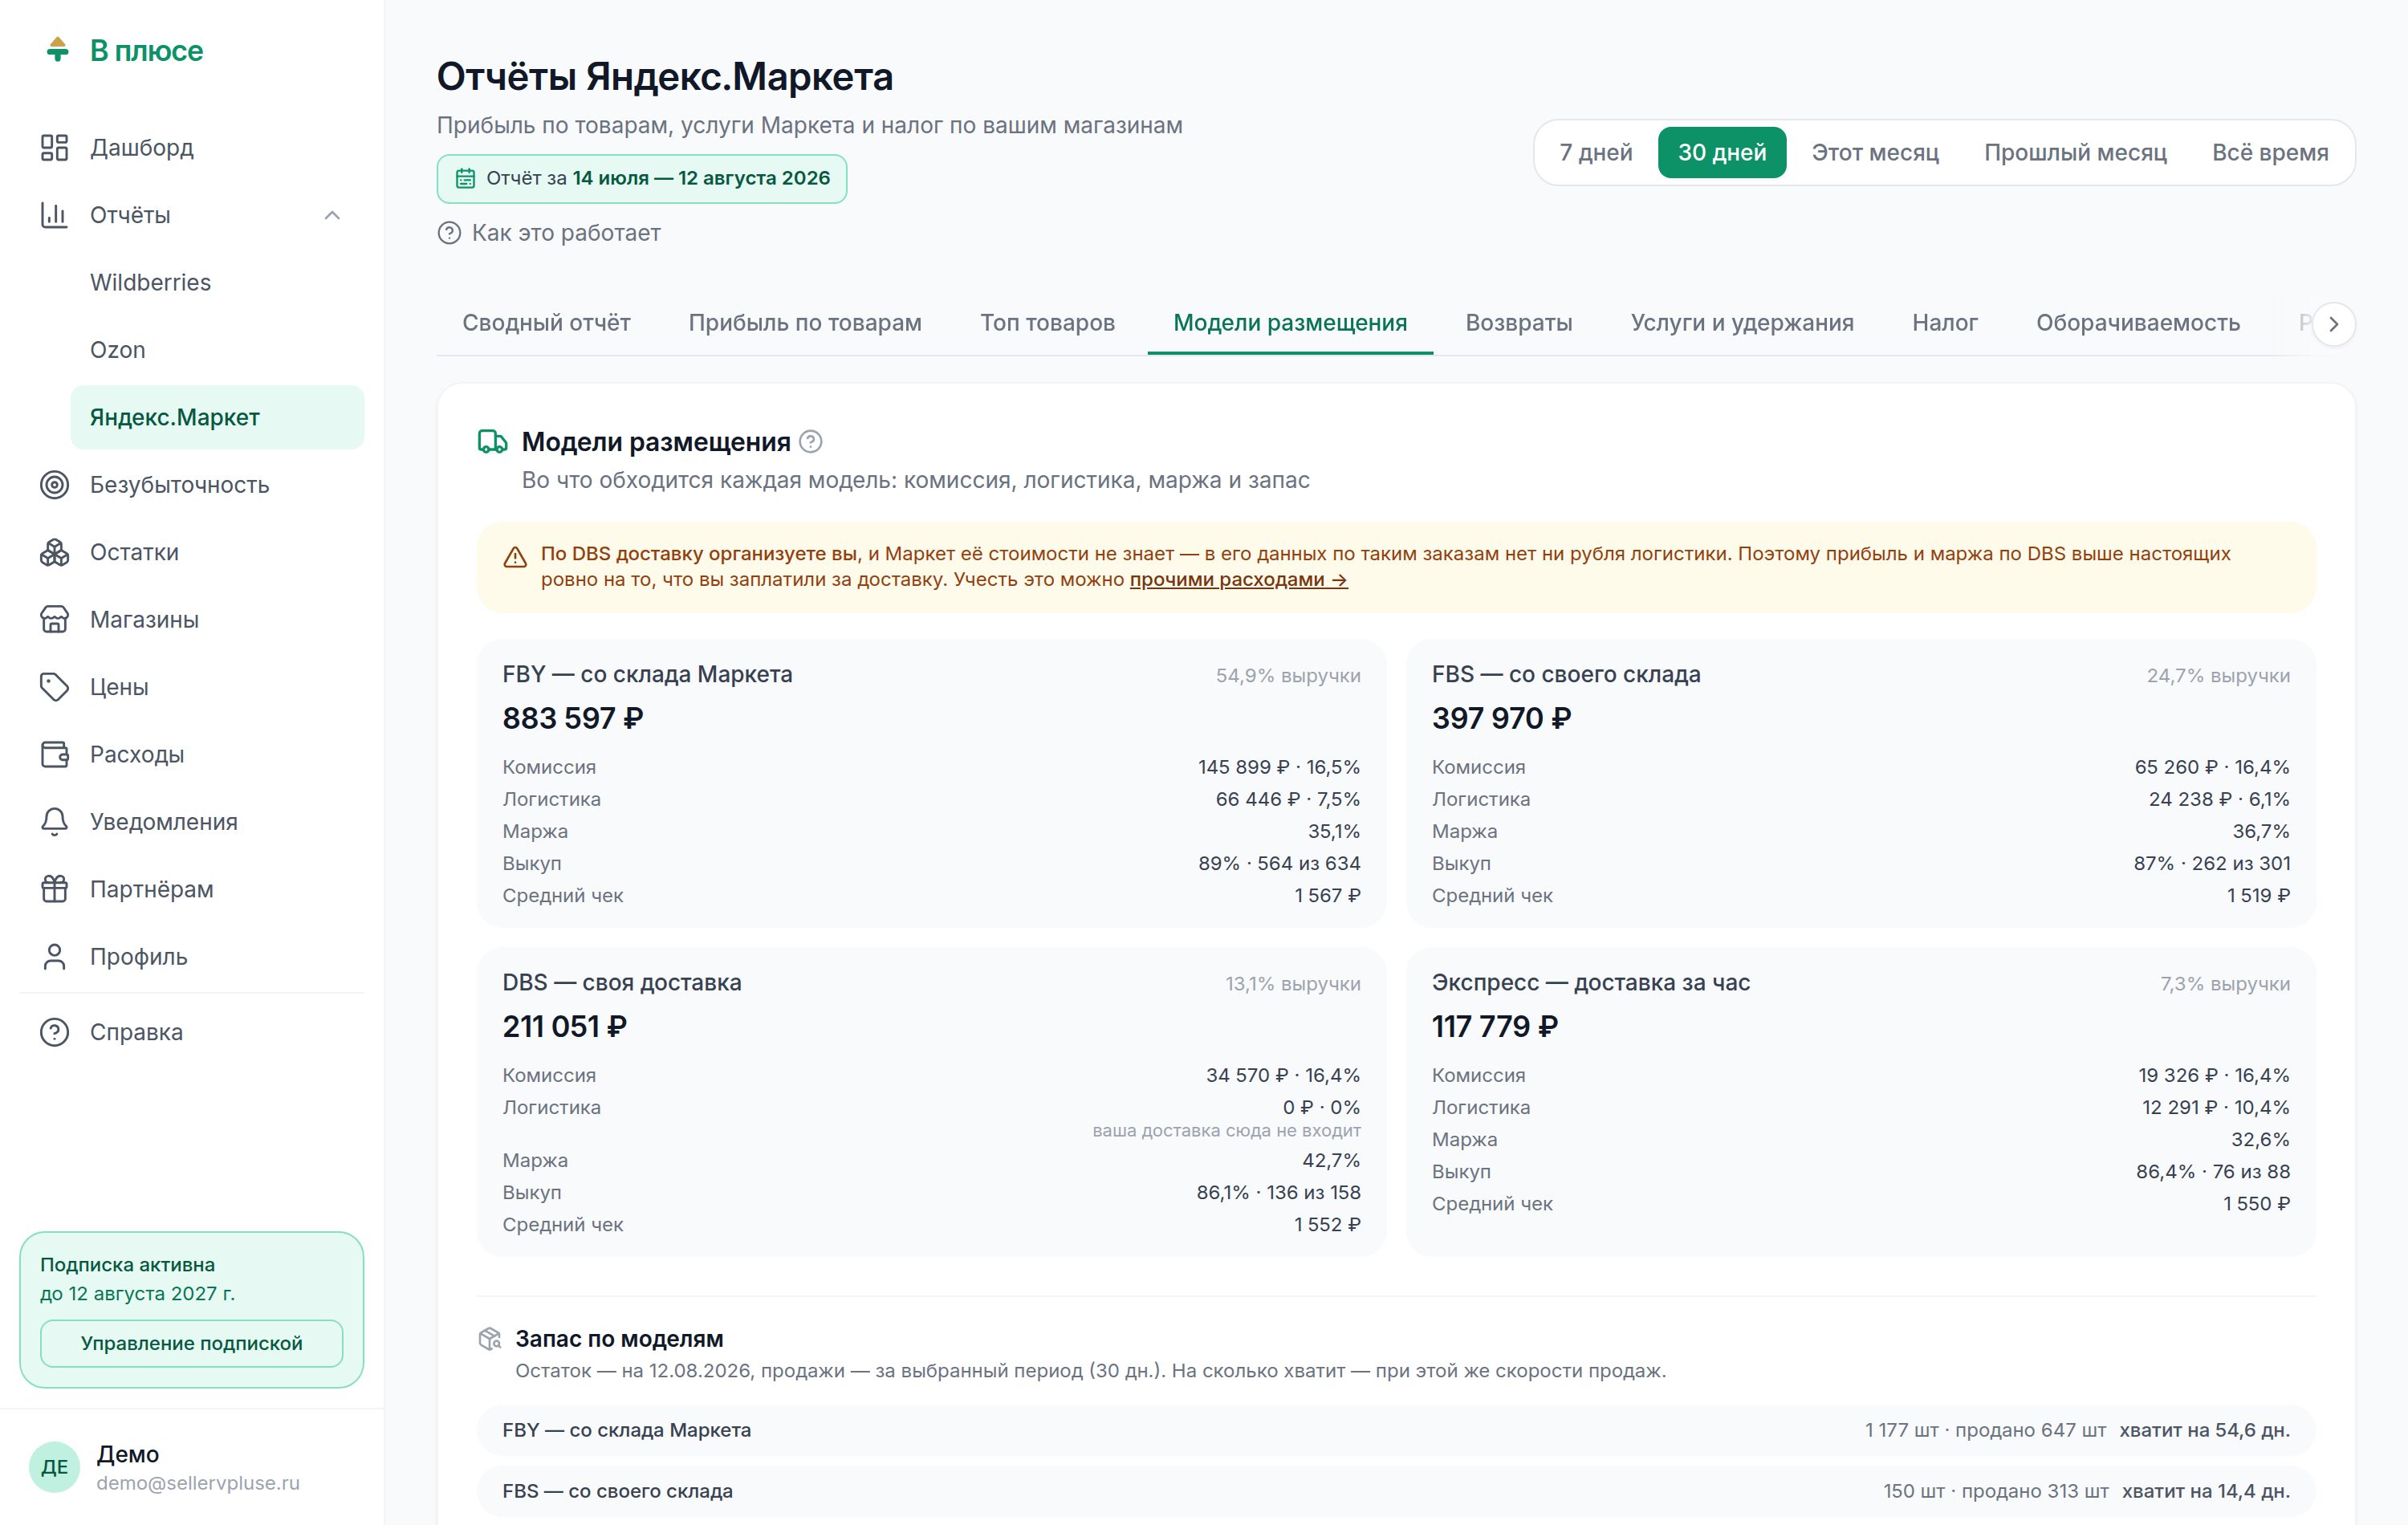Click the Экспресс revenue value 117 779 ₽
The height and width of the screenshot is (1525, 2408).
(x=1495, y=1026)
